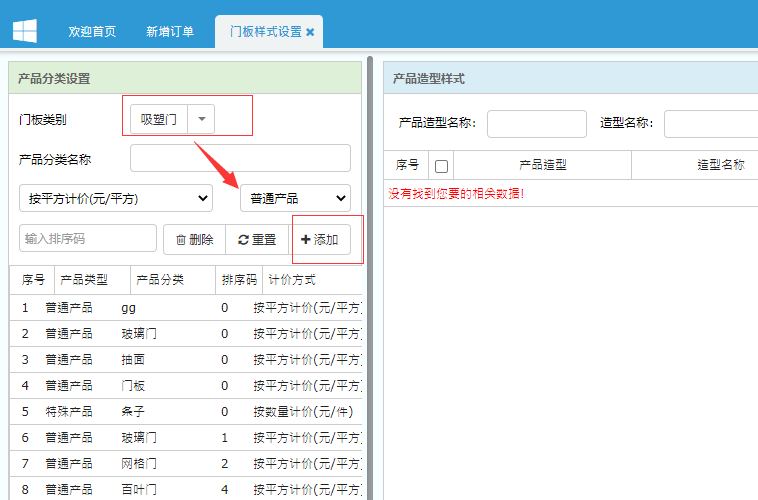Viewport: 758px width, 500px height.
Task: Tick the select-all checkbox in table header
Action: (x=441, y=166)
